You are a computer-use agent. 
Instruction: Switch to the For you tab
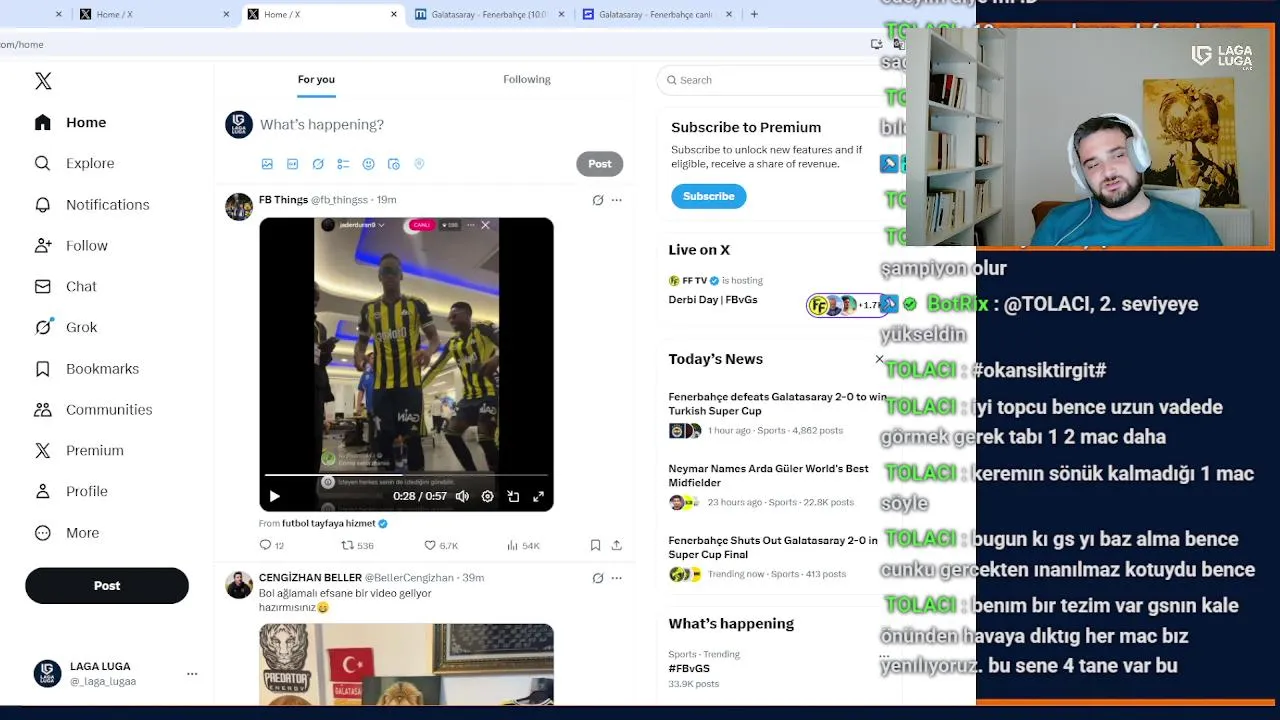(x=316, y=79)
